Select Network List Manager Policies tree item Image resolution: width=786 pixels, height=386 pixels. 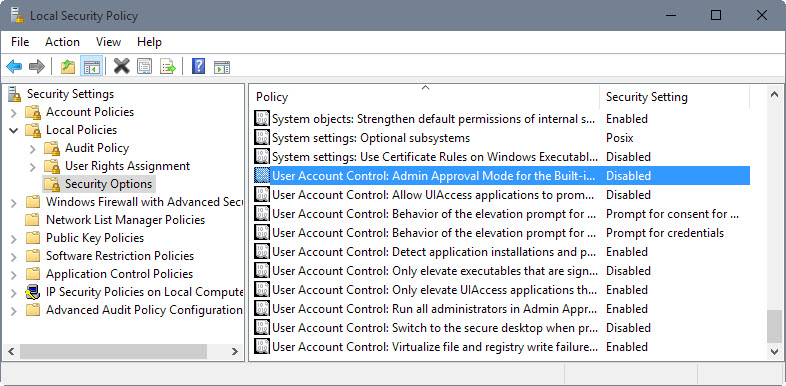125,220
